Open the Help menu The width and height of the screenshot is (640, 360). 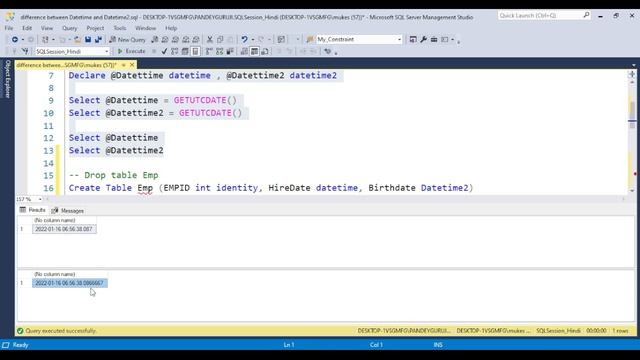click(171, 28)
